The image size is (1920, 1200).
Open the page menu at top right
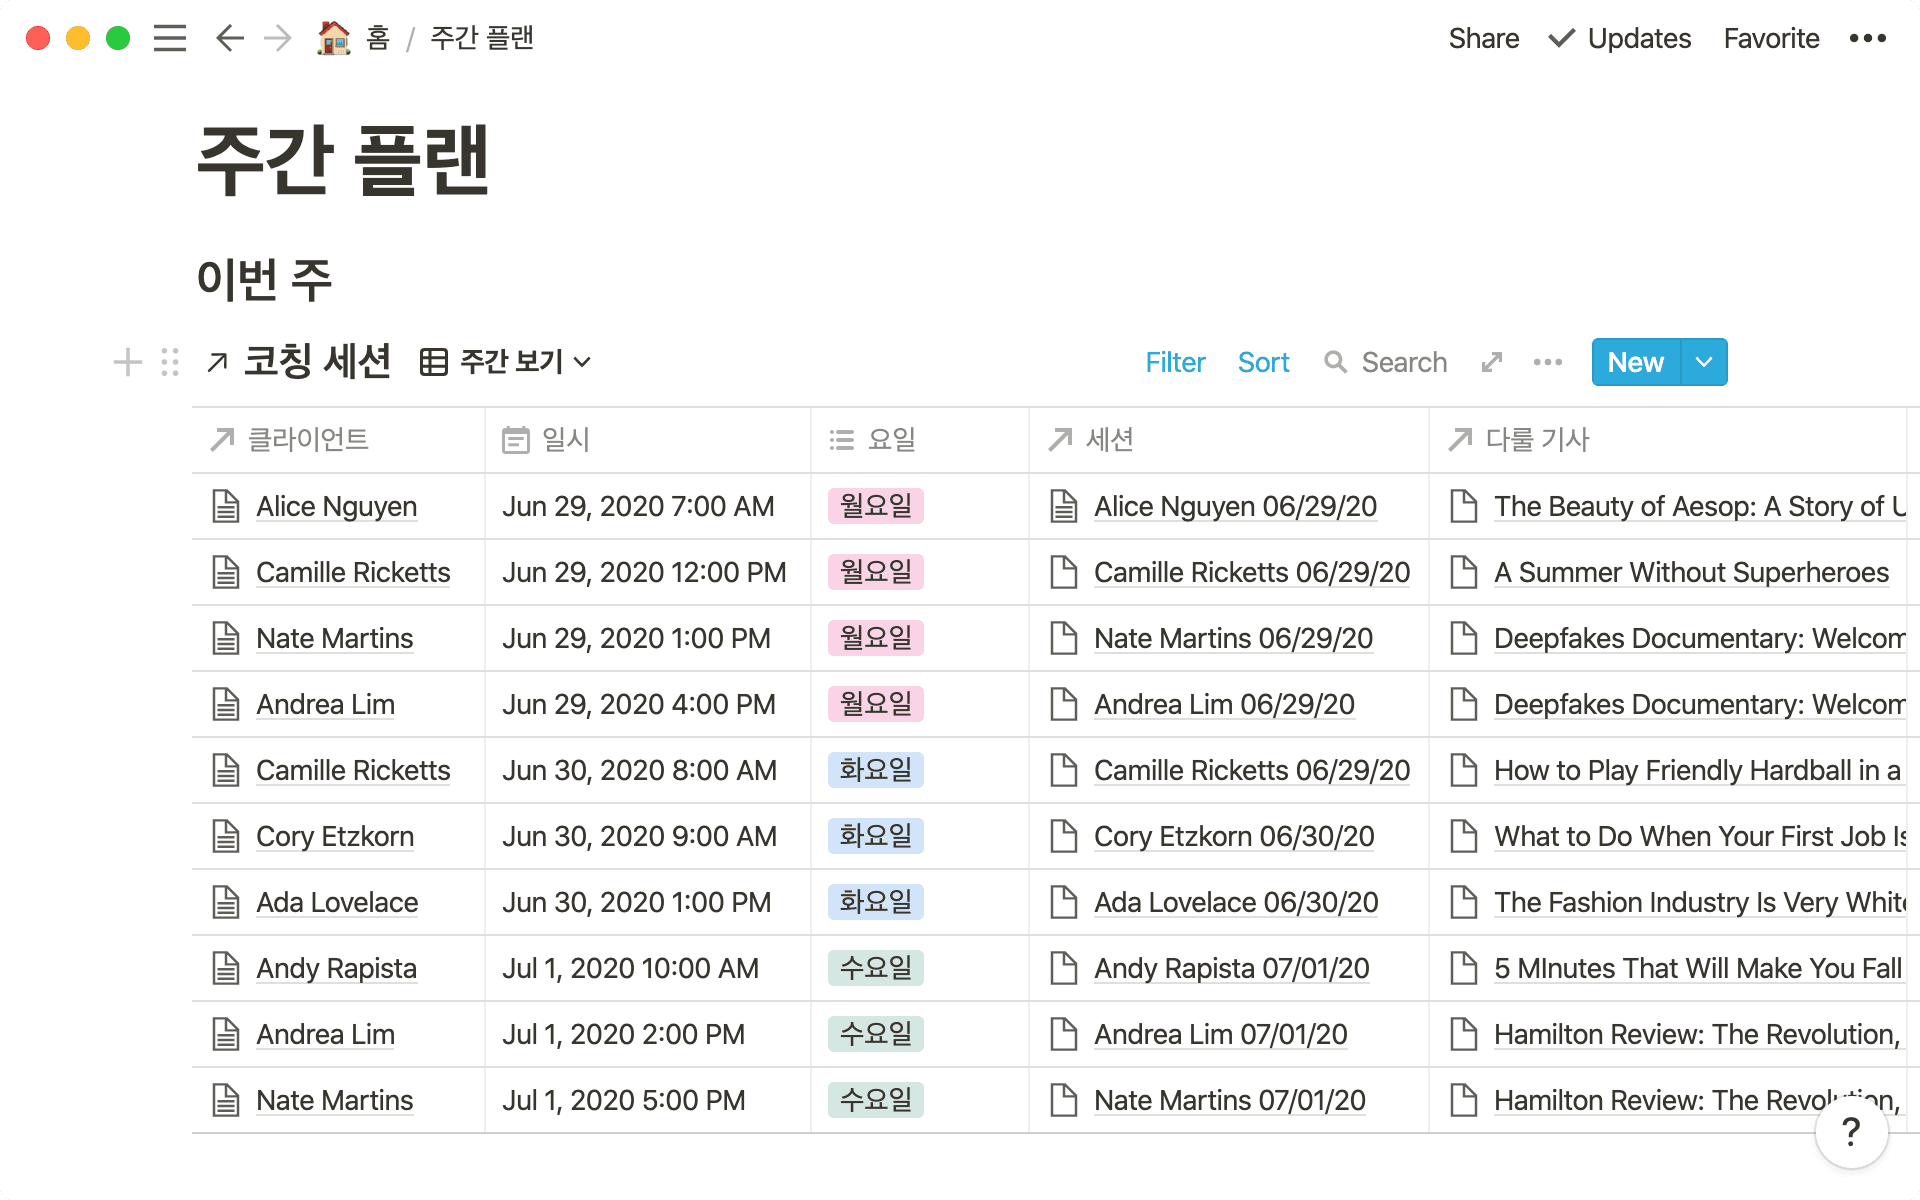[x=1867, y=38]
